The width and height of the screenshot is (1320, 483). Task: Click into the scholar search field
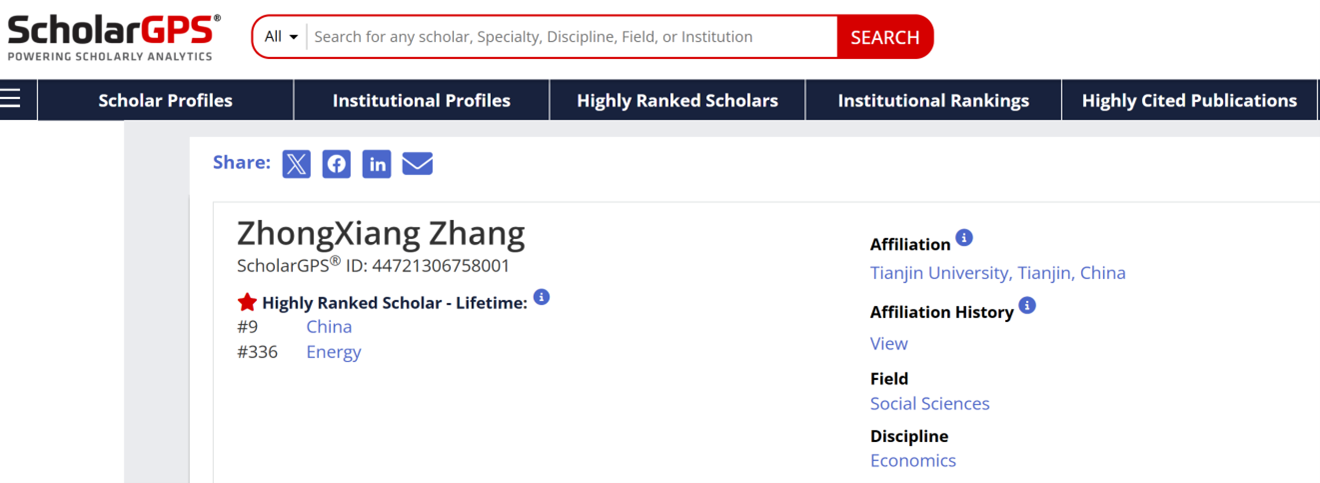(570, 37)
